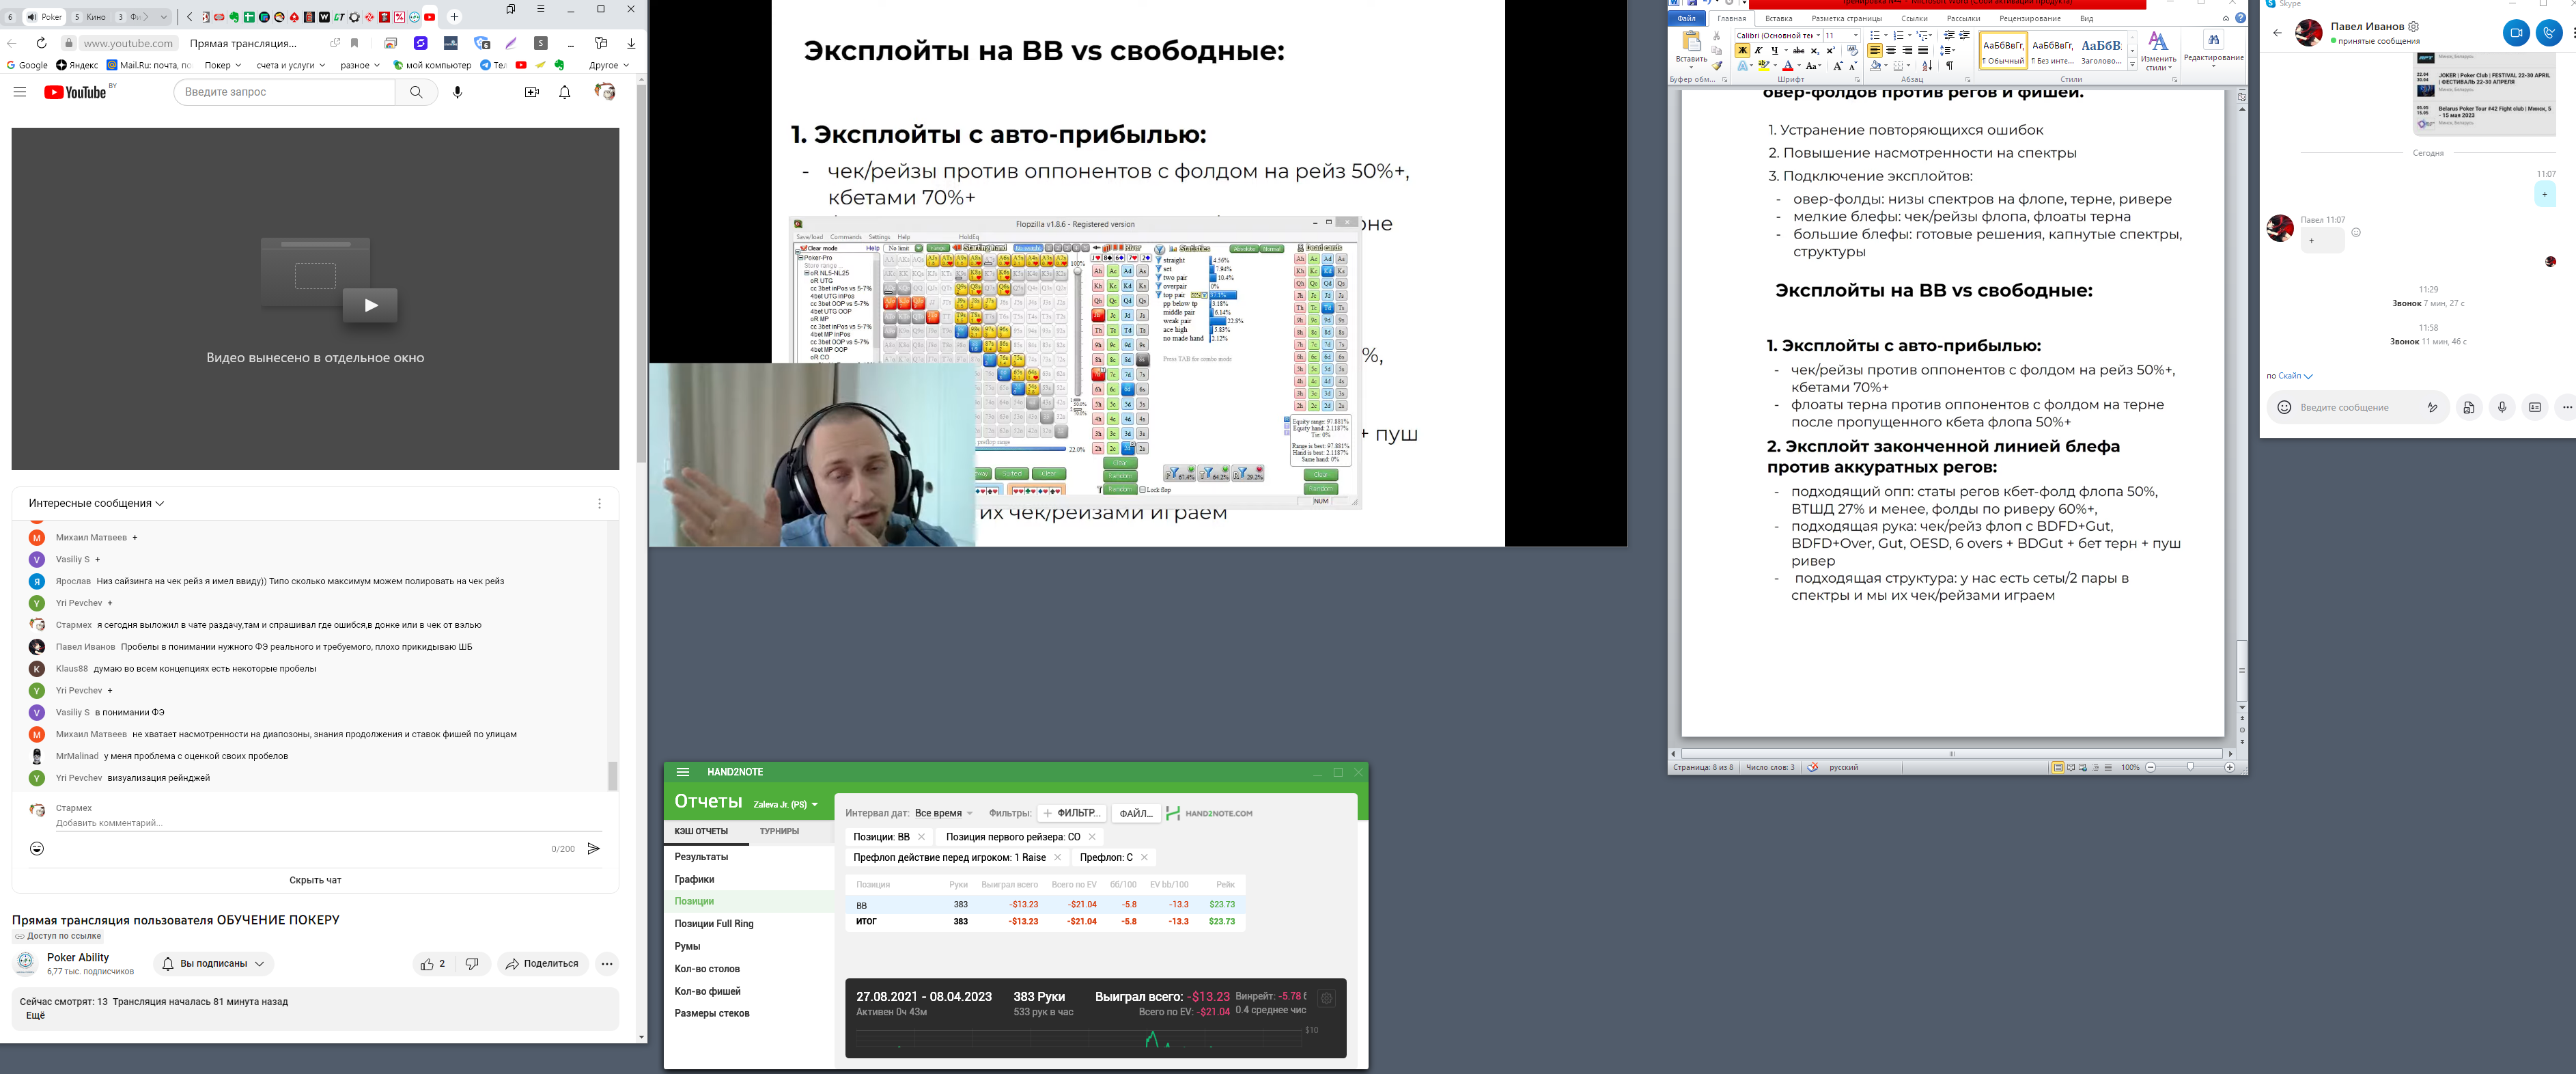
Task: Open Hand2Note player Zaleva Jr. dropdown
Action: 785,804
